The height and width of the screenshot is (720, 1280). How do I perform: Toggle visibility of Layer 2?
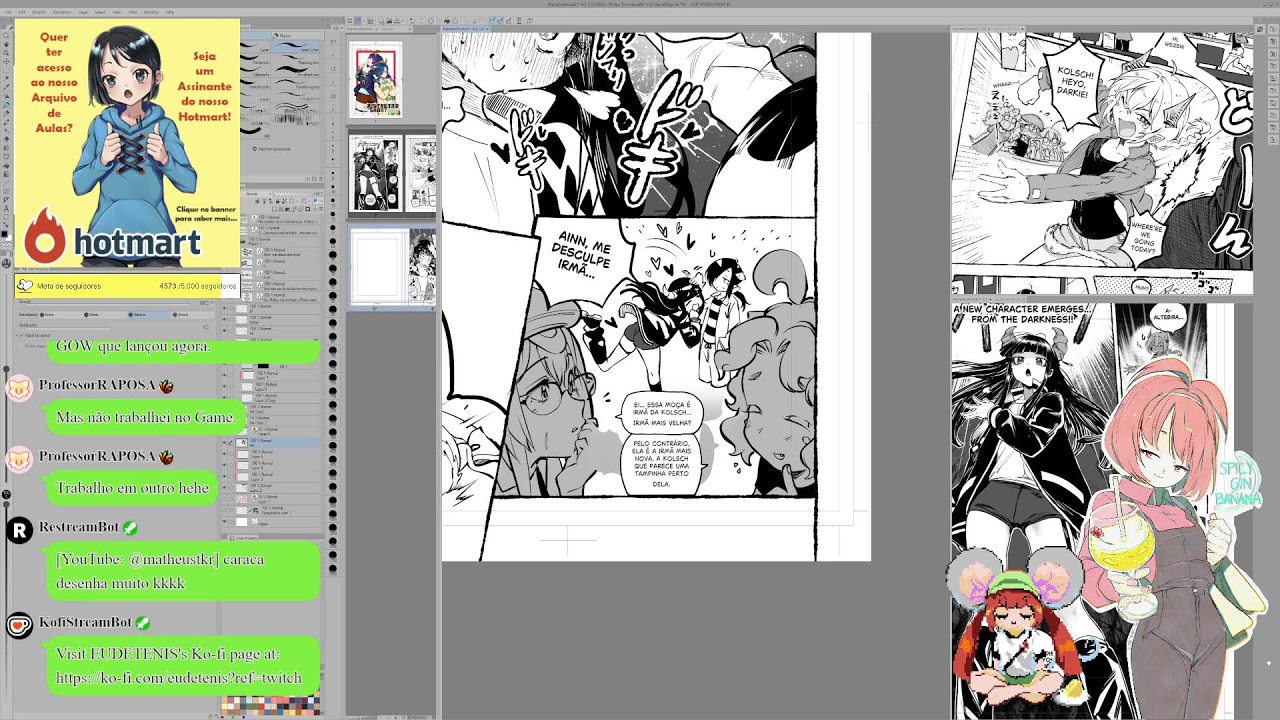point(224,488)
